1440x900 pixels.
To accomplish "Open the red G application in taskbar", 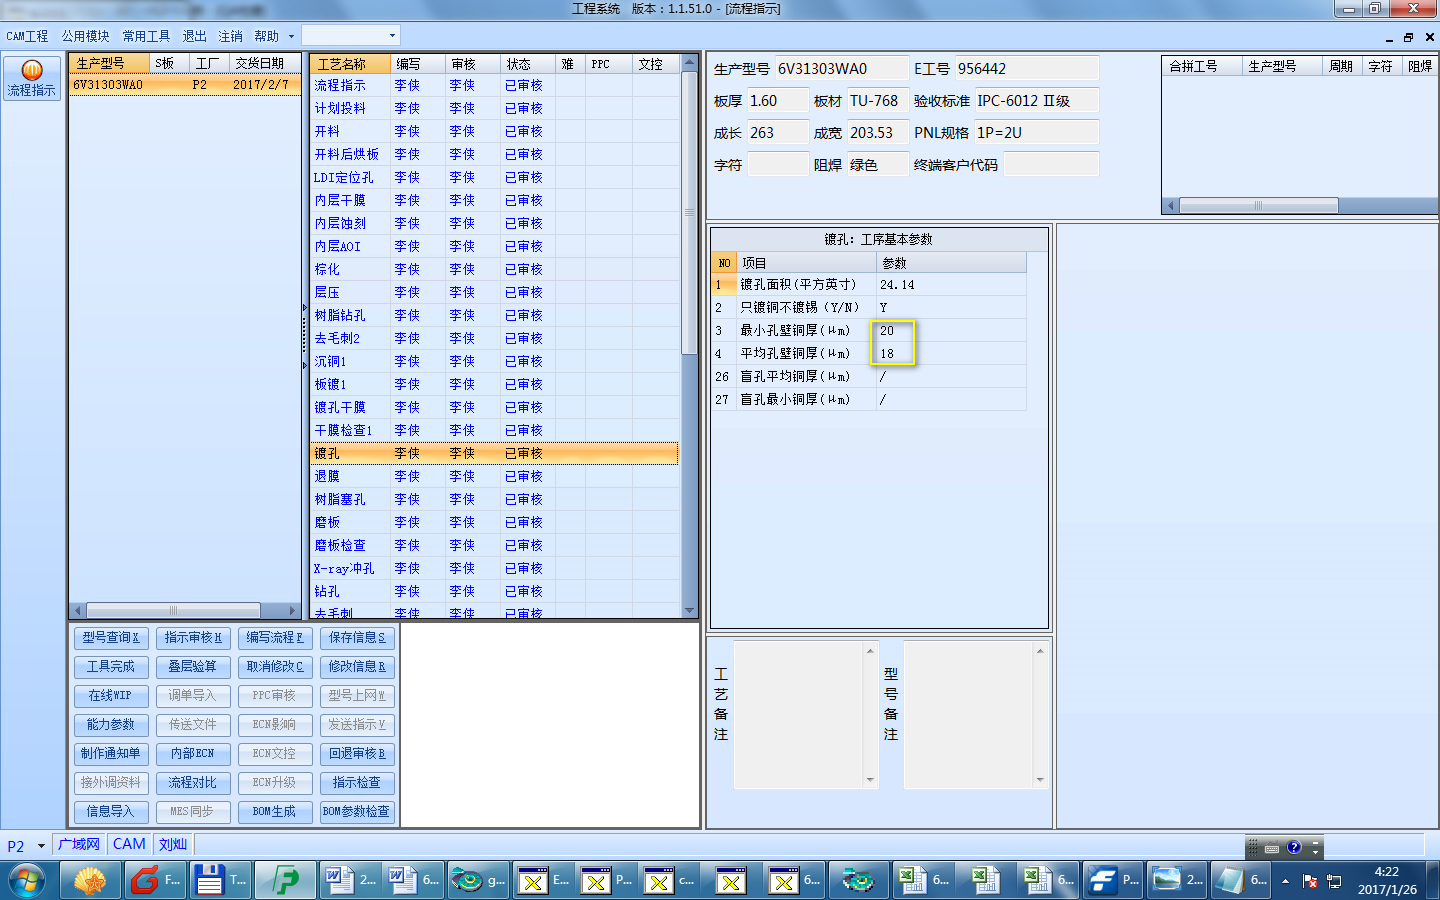I will [155, 881].
